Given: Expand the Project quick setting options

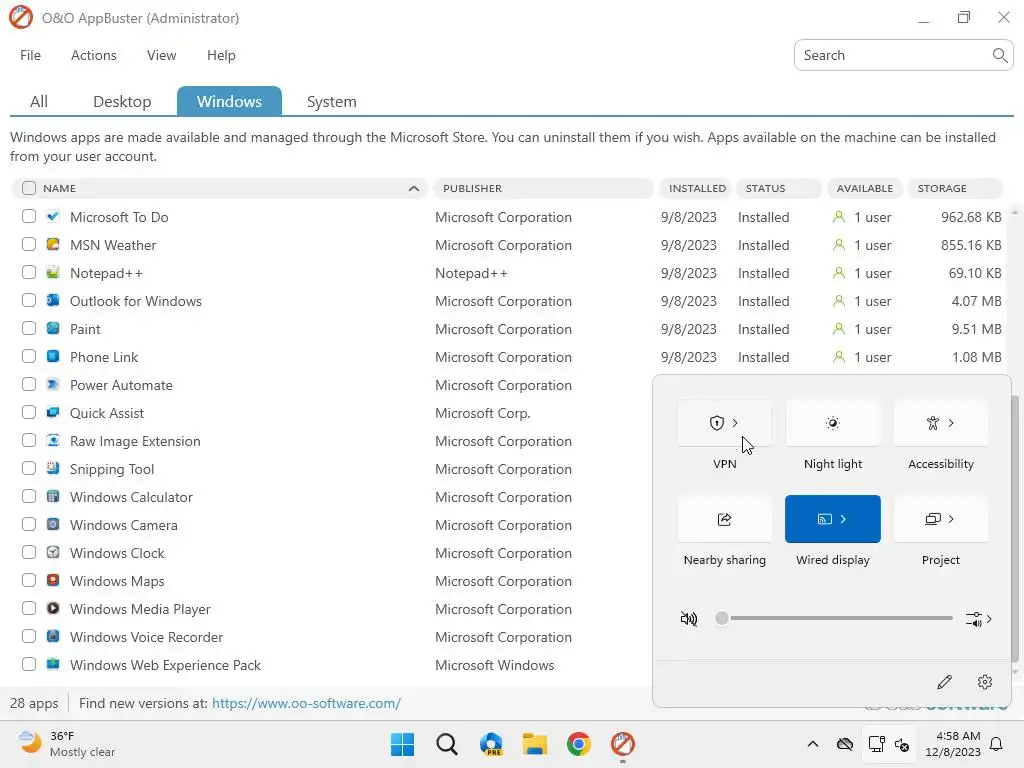Looking at the screenshot, I should point(952,519).
